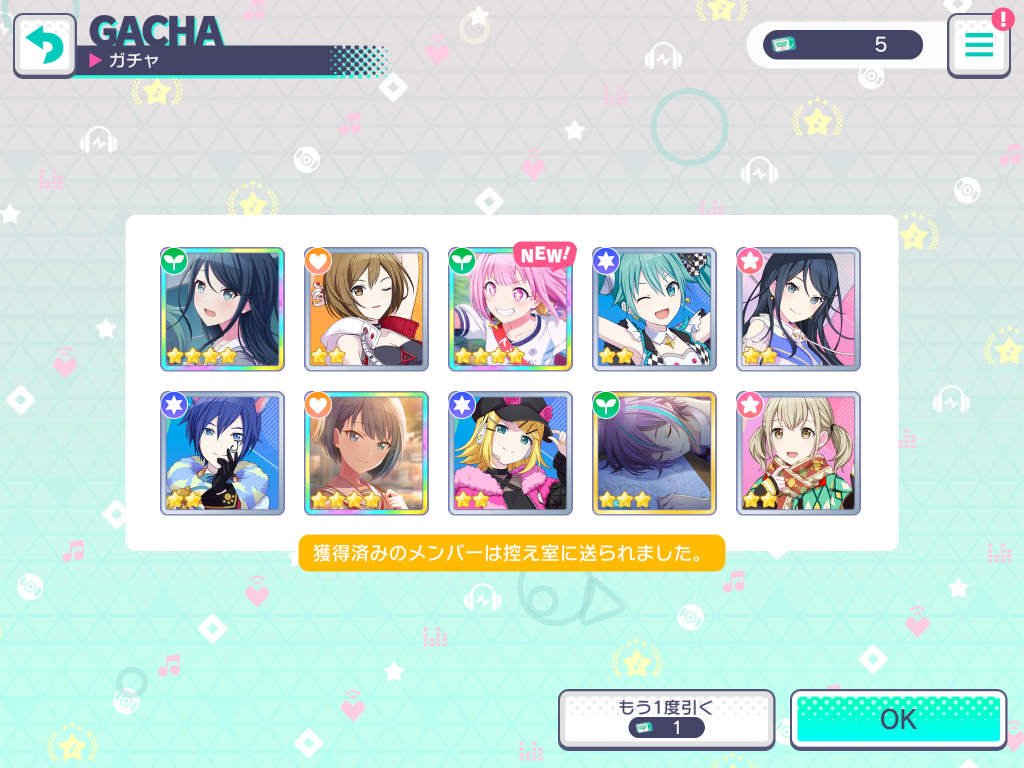Tap the orange notice about duplicate members
Screen dimensions: 1024x768
tap(511, 553)
